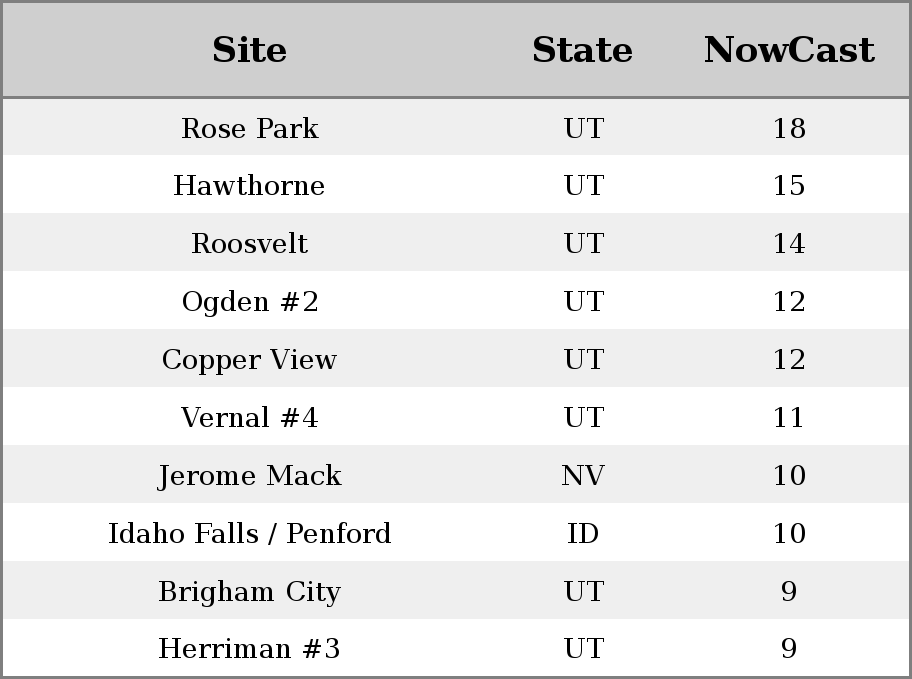Select the Vernal #4 site cell
The image size is (912, 679).
250,417
